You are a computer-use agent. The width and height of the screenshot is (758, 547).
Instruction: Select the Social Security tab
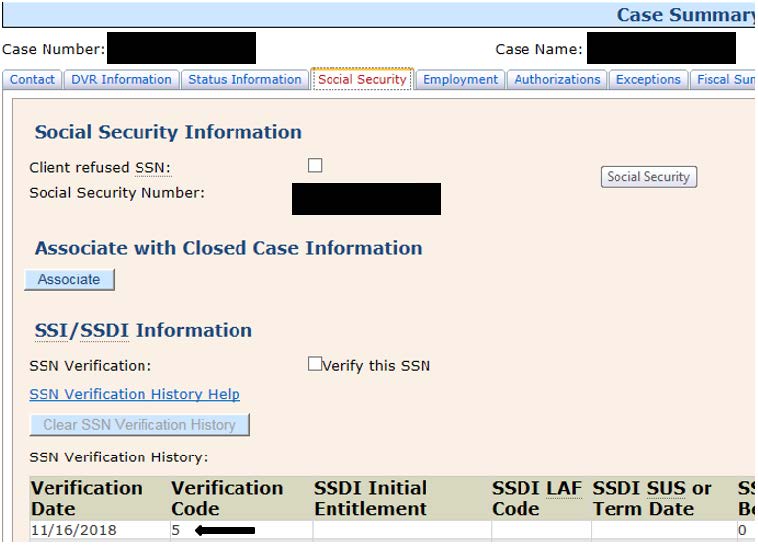(362, 80)
